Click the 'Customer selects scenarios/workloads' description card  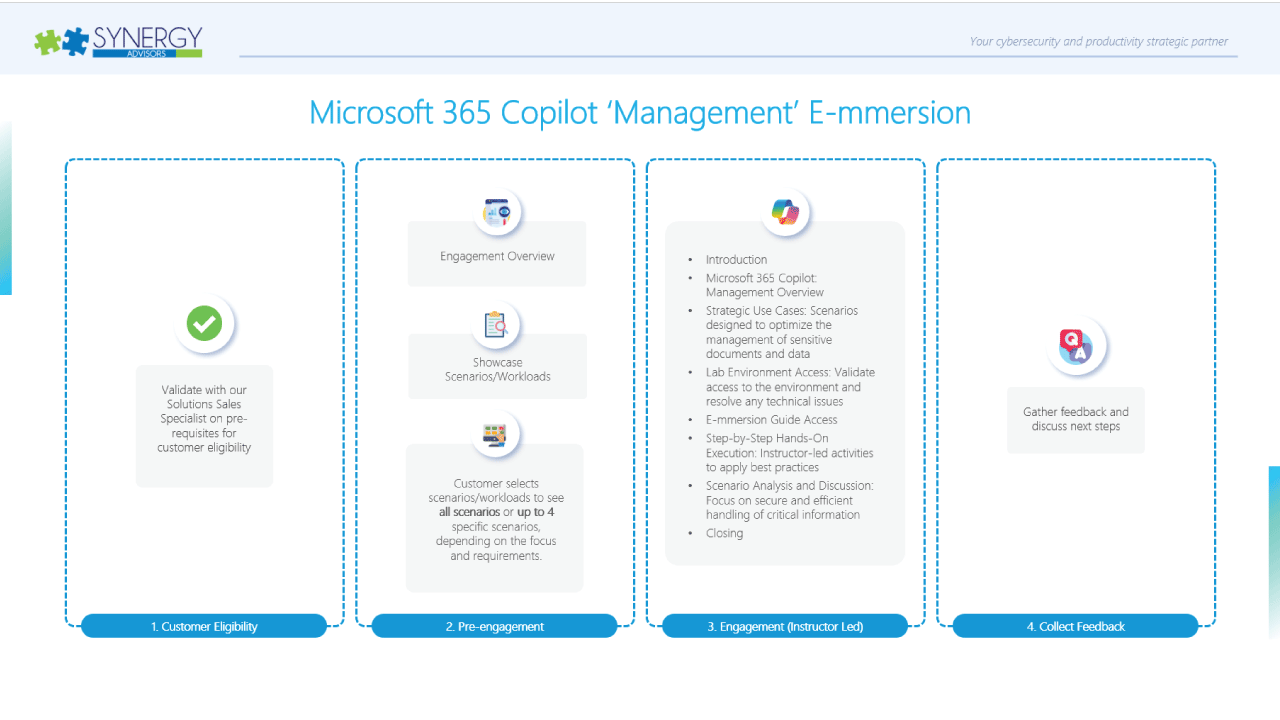495,519
